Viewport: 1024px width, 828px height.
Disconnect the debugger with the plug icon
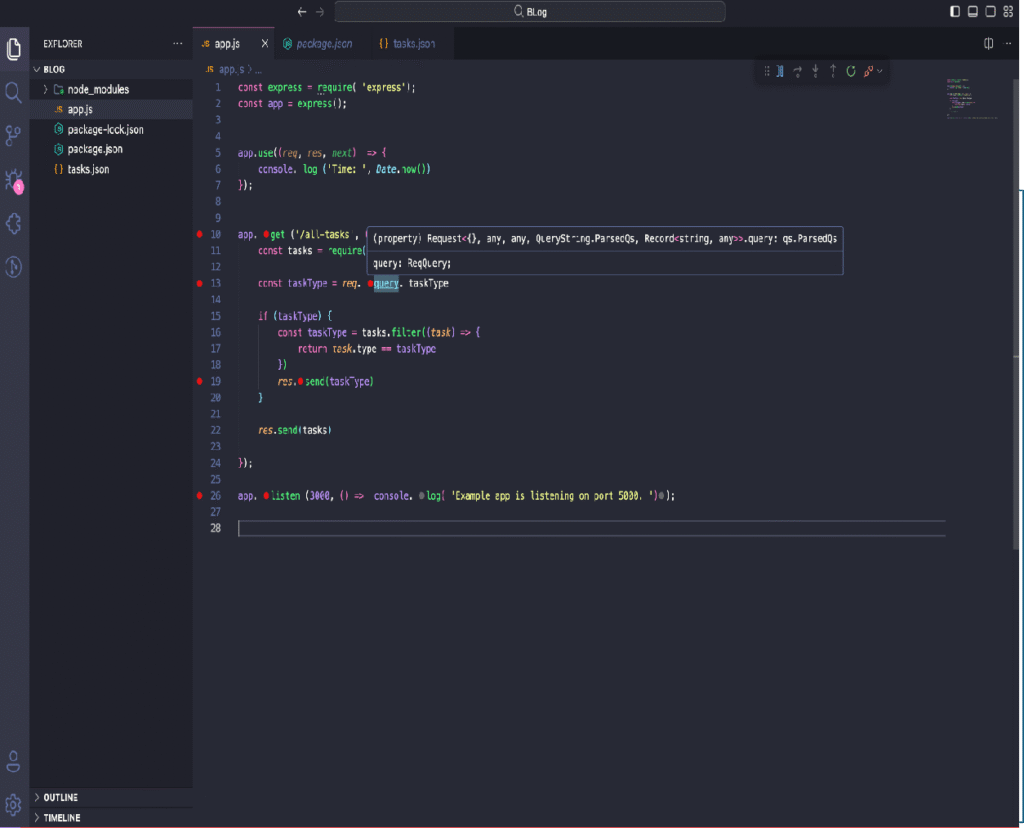click(868, 71)
